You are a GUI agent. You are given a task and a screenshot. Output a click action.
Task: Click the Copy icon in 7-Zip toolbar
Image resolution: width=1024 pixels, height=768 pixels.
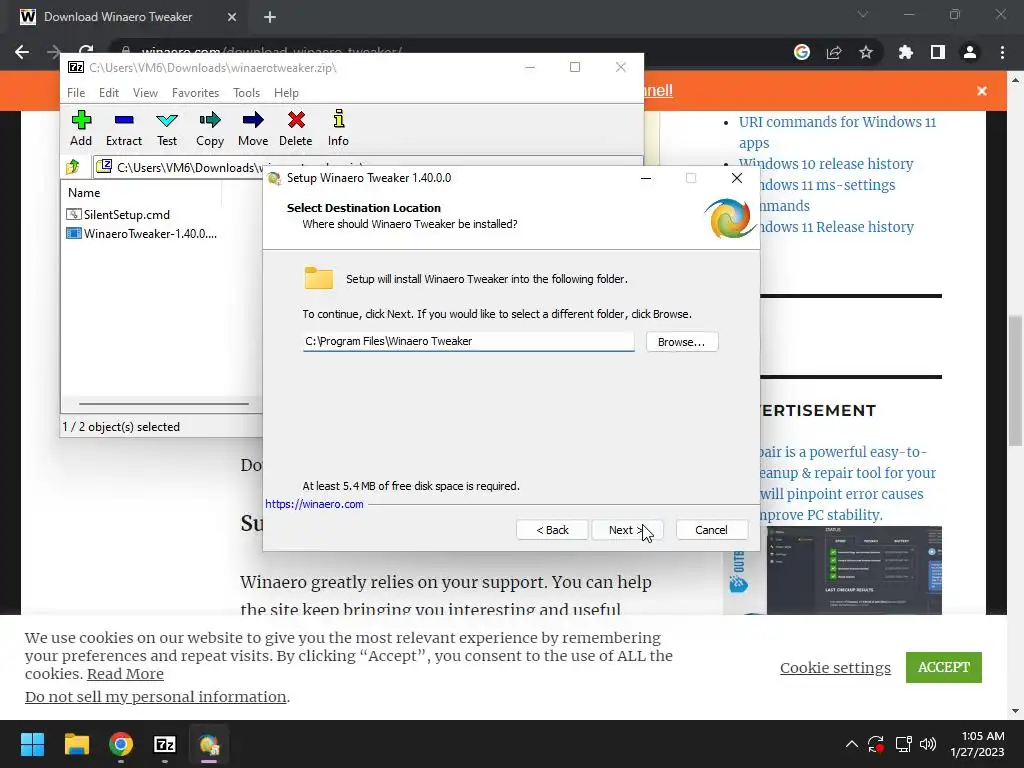210,128
